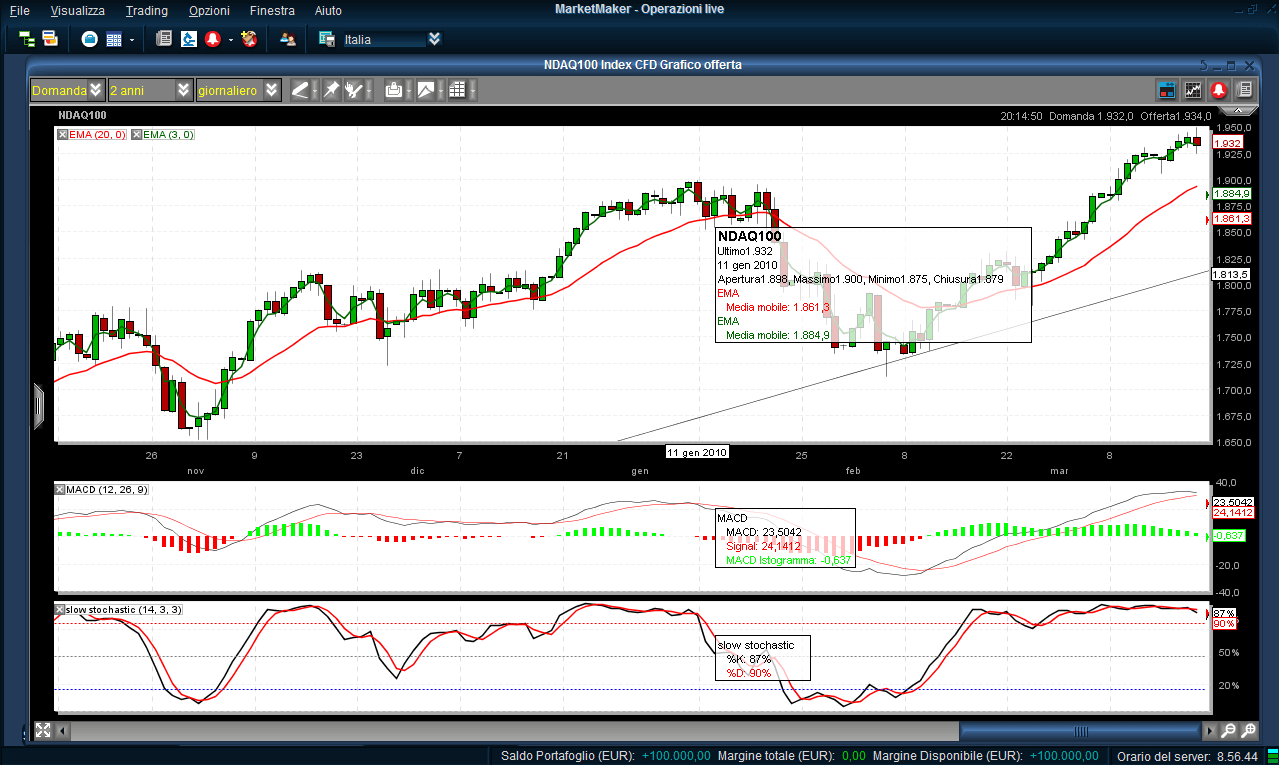Select the line drawing tool
The image size is (1279, 765).
(300, 90)
